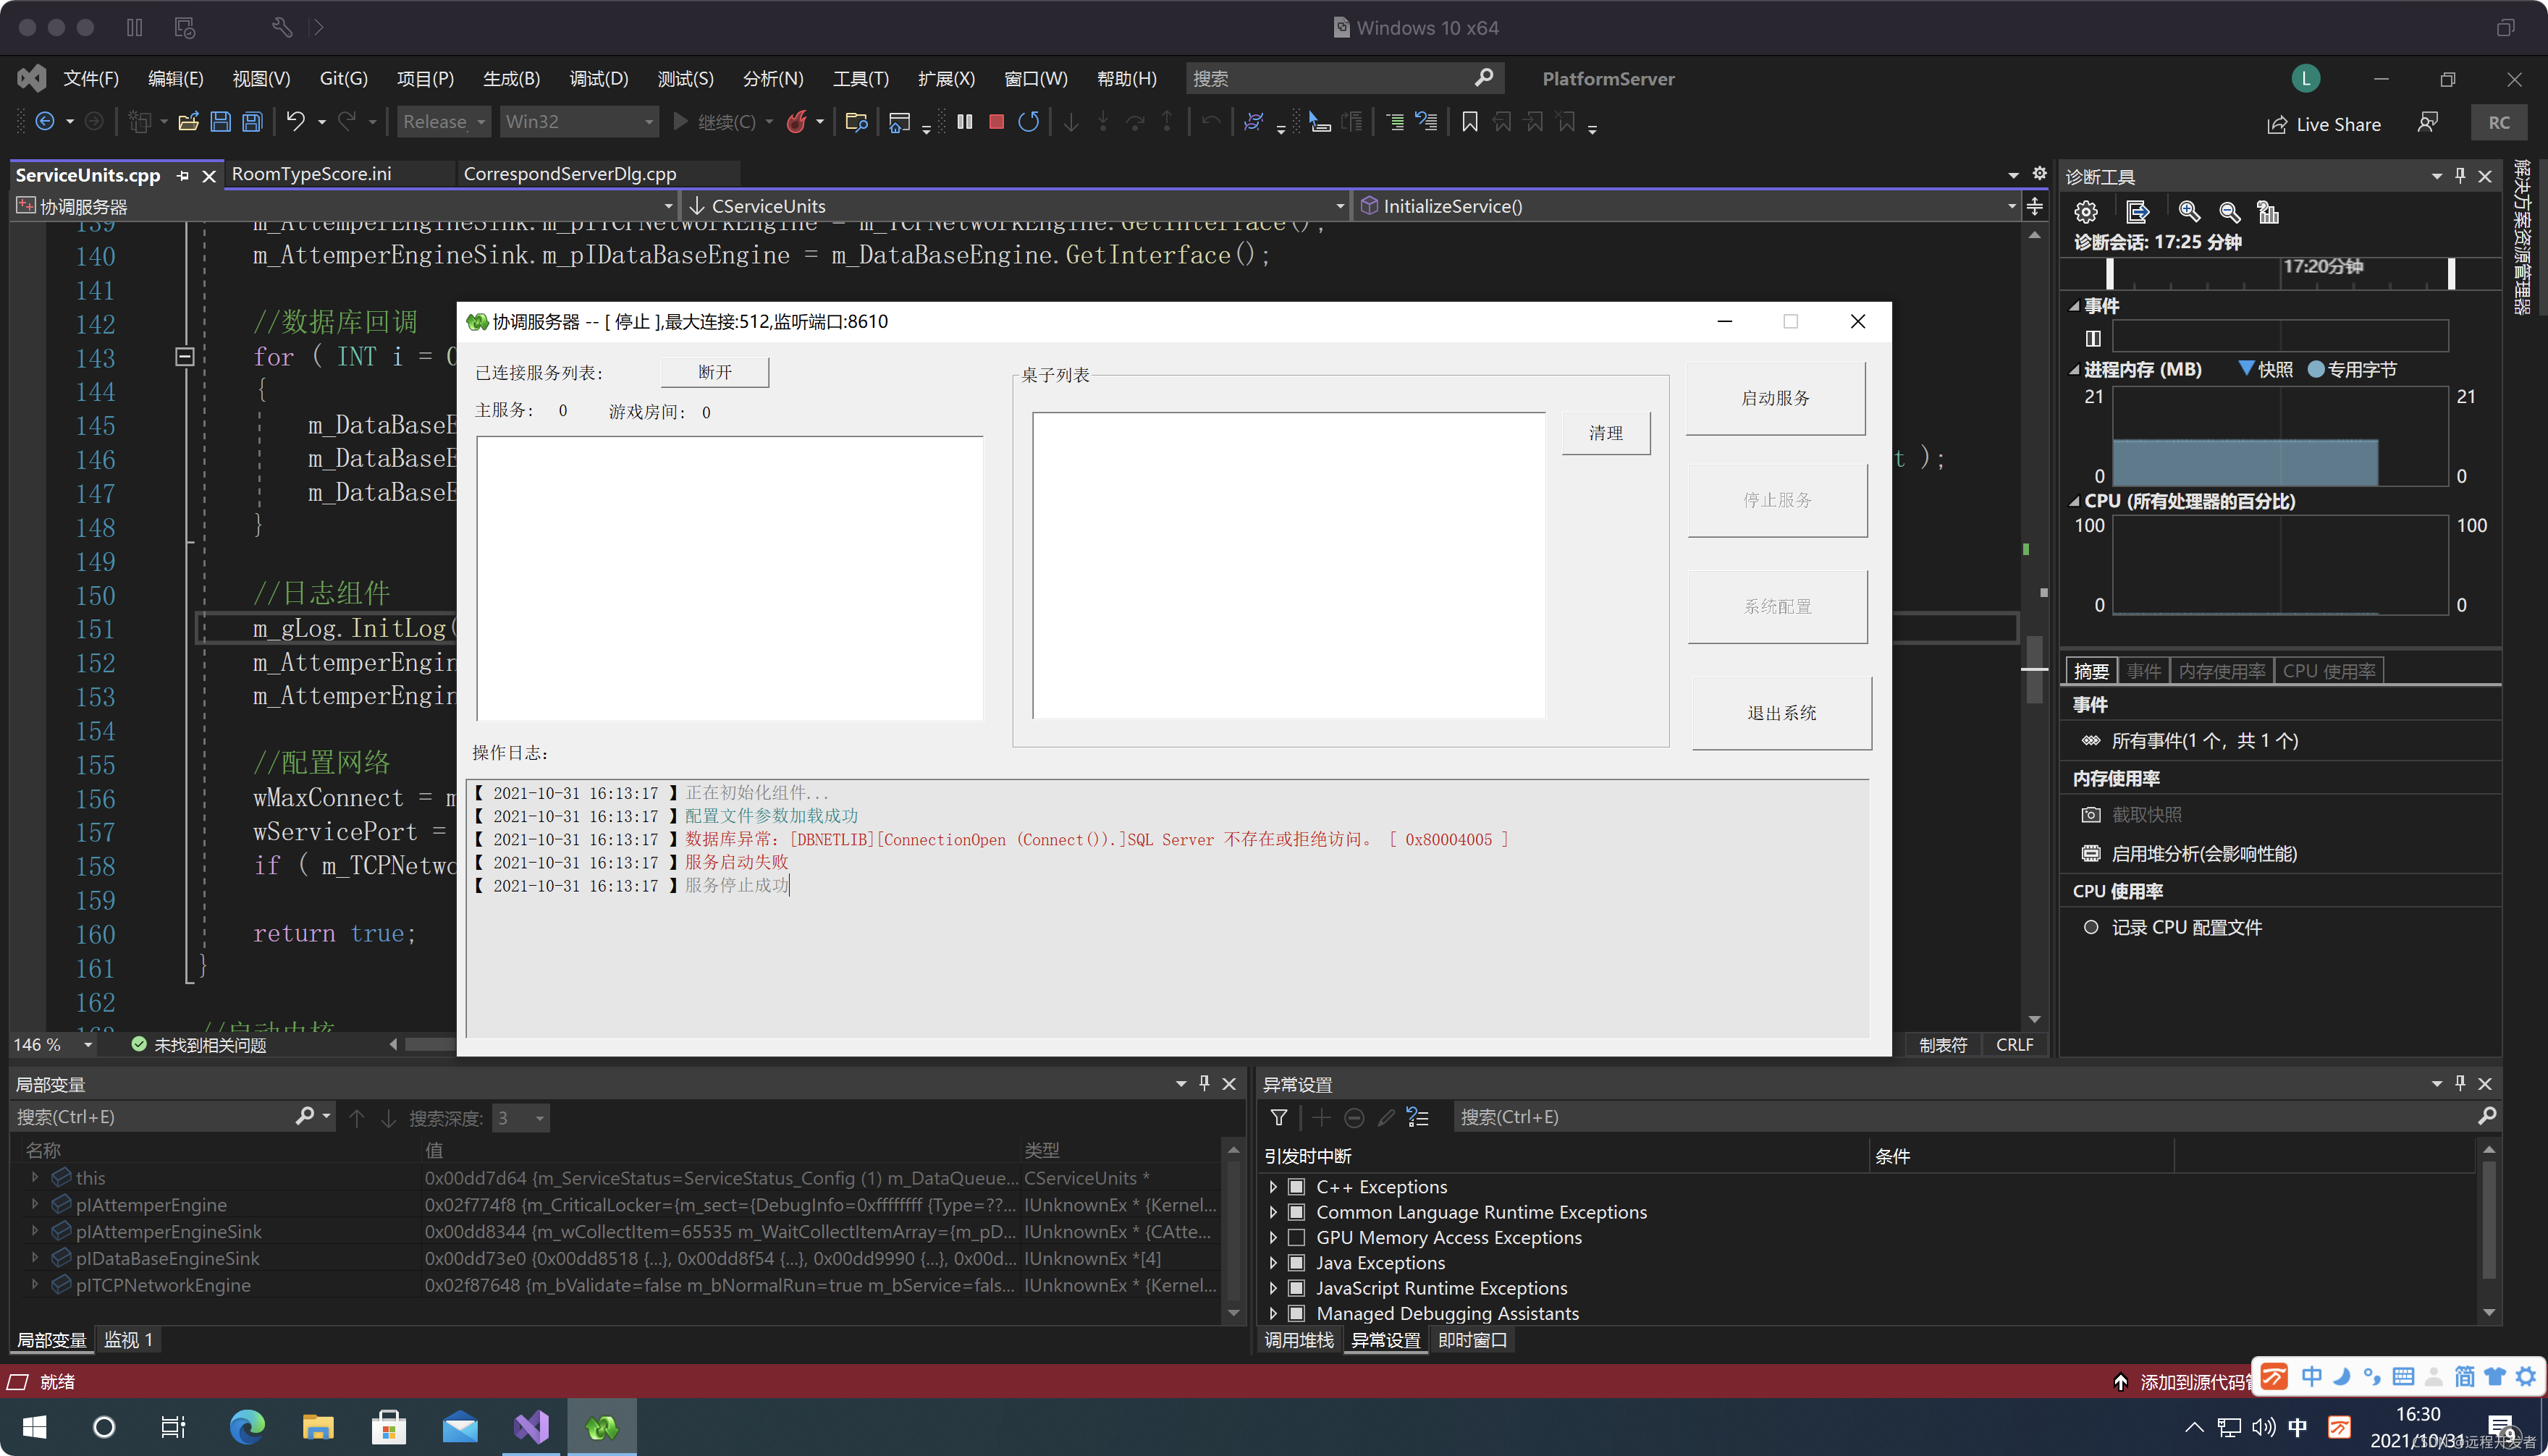
Task: Click the Save All toolbar icon
Action: pos(253,122)
